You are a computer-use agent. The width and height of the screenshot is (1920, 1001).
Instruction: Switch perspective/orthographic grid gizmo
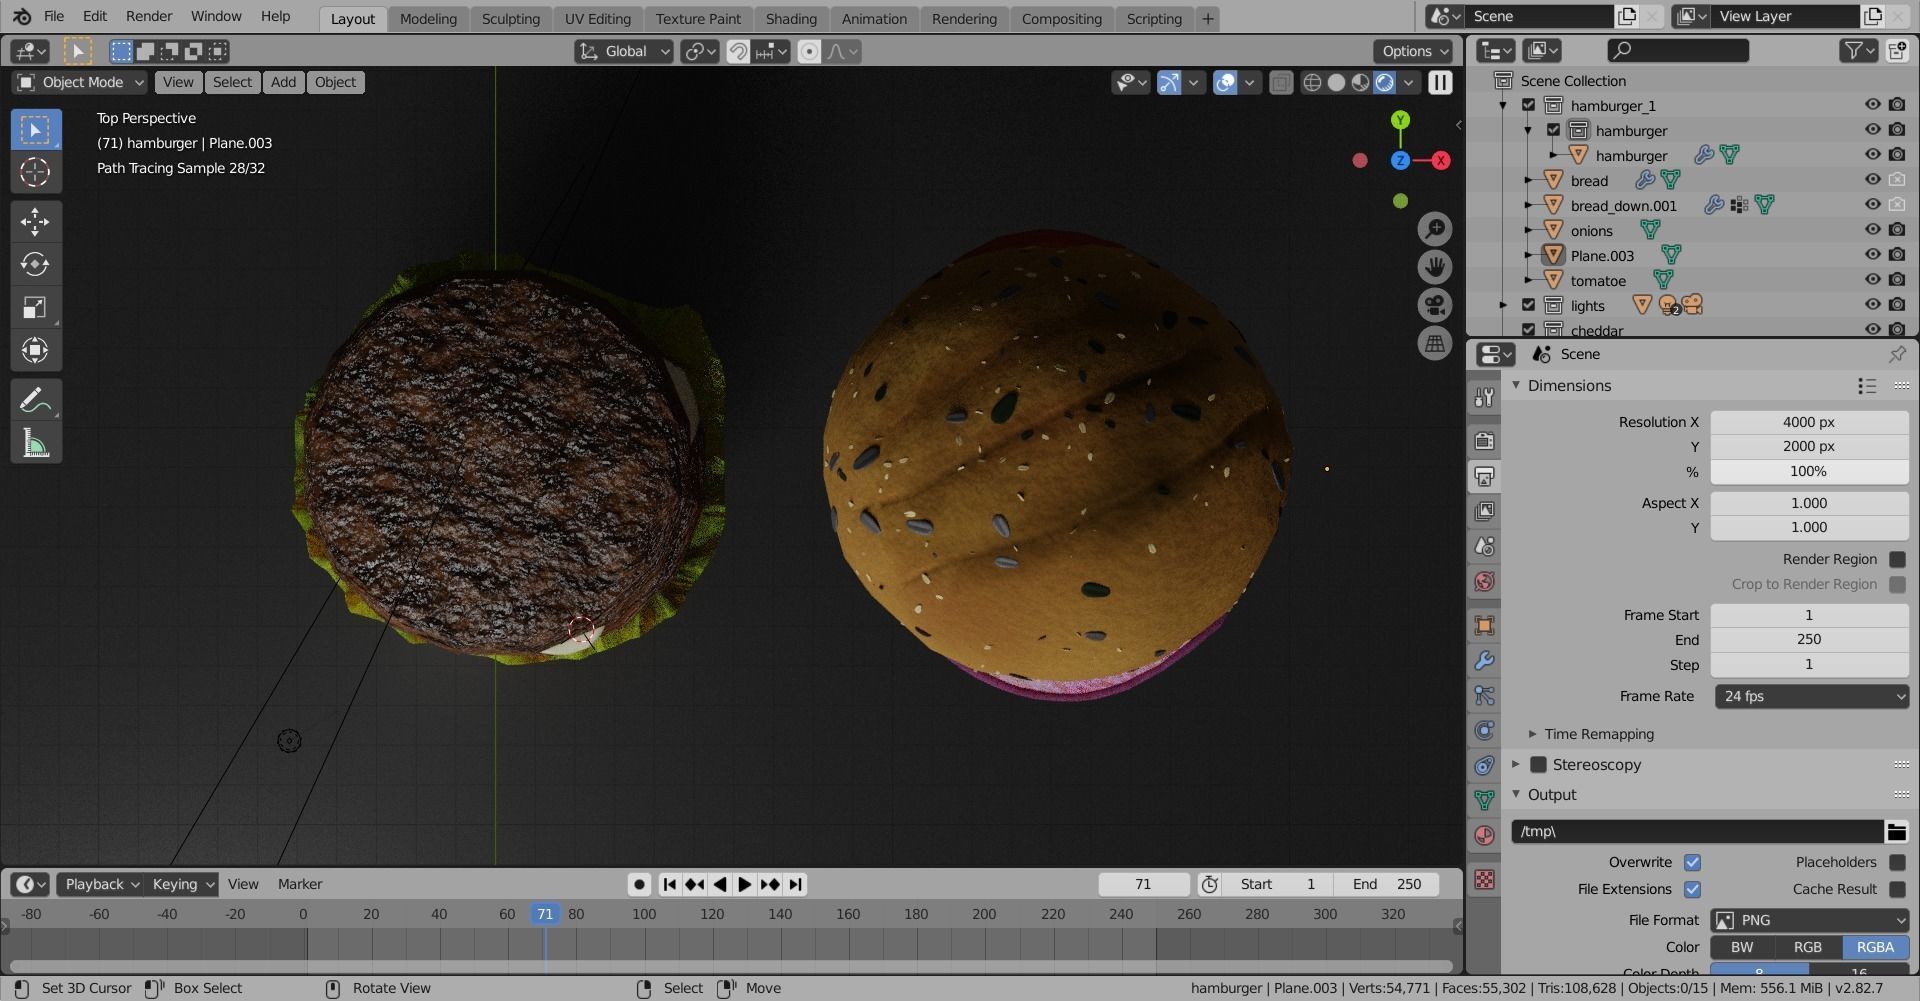[x=1435, y=343]
